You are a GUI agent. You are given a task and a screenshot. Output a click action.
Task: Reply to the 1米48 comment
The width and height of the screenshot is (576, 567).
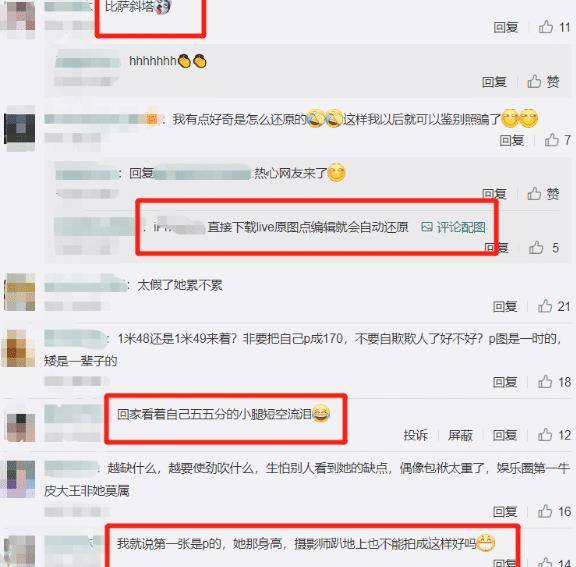505,382
